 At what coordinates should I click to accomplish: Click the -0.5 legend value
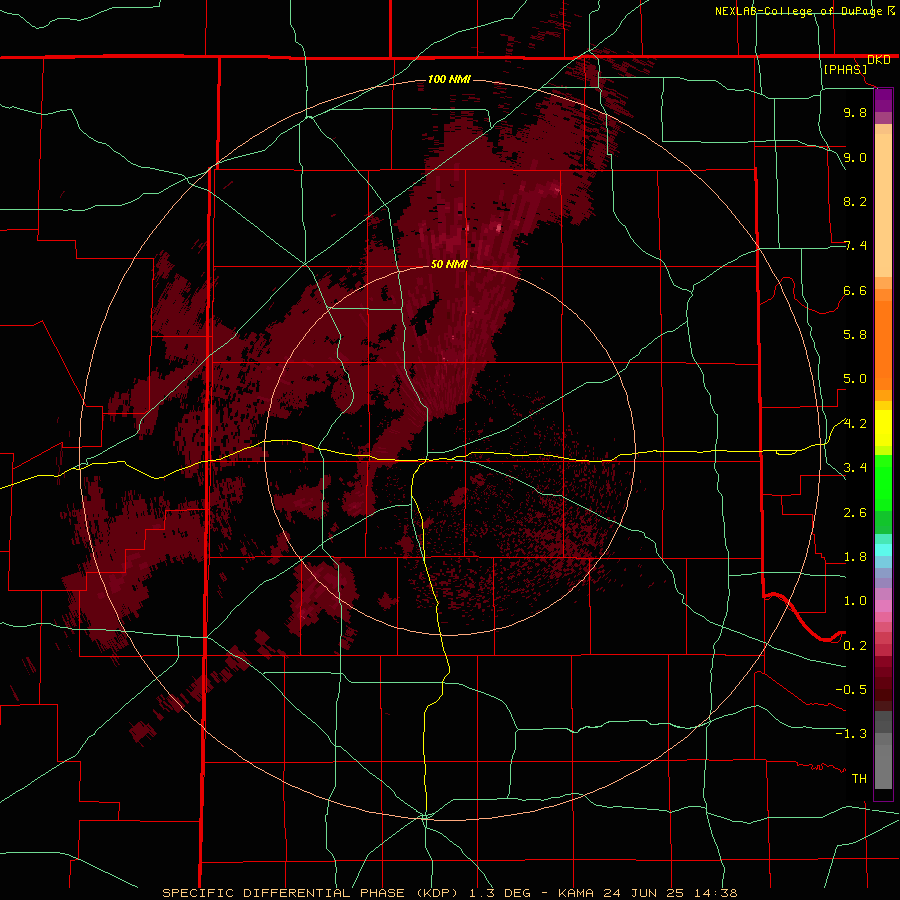[851, 690]
